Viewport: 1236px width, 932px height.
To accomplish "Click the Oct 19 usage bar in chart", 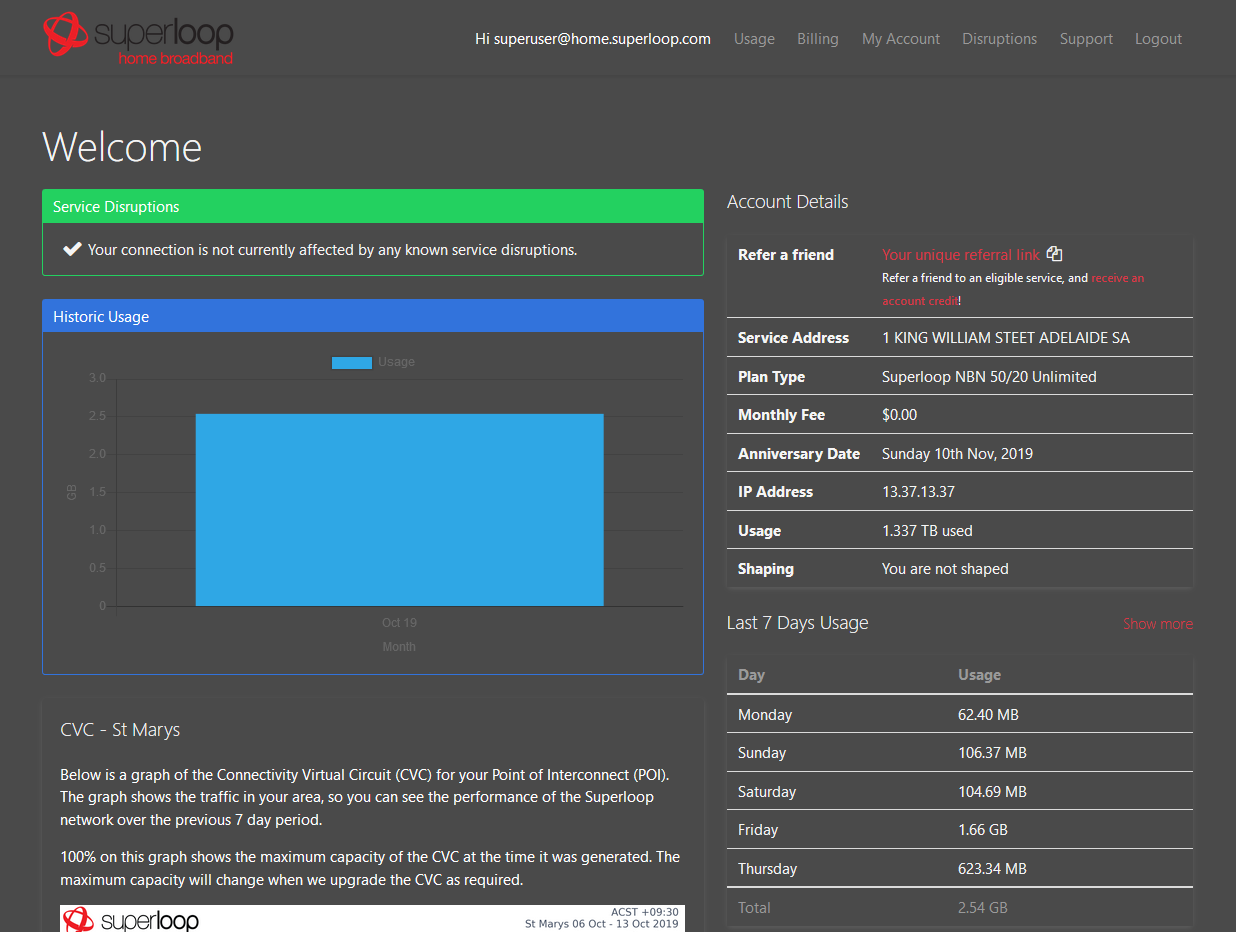I will tap(399, 510).
